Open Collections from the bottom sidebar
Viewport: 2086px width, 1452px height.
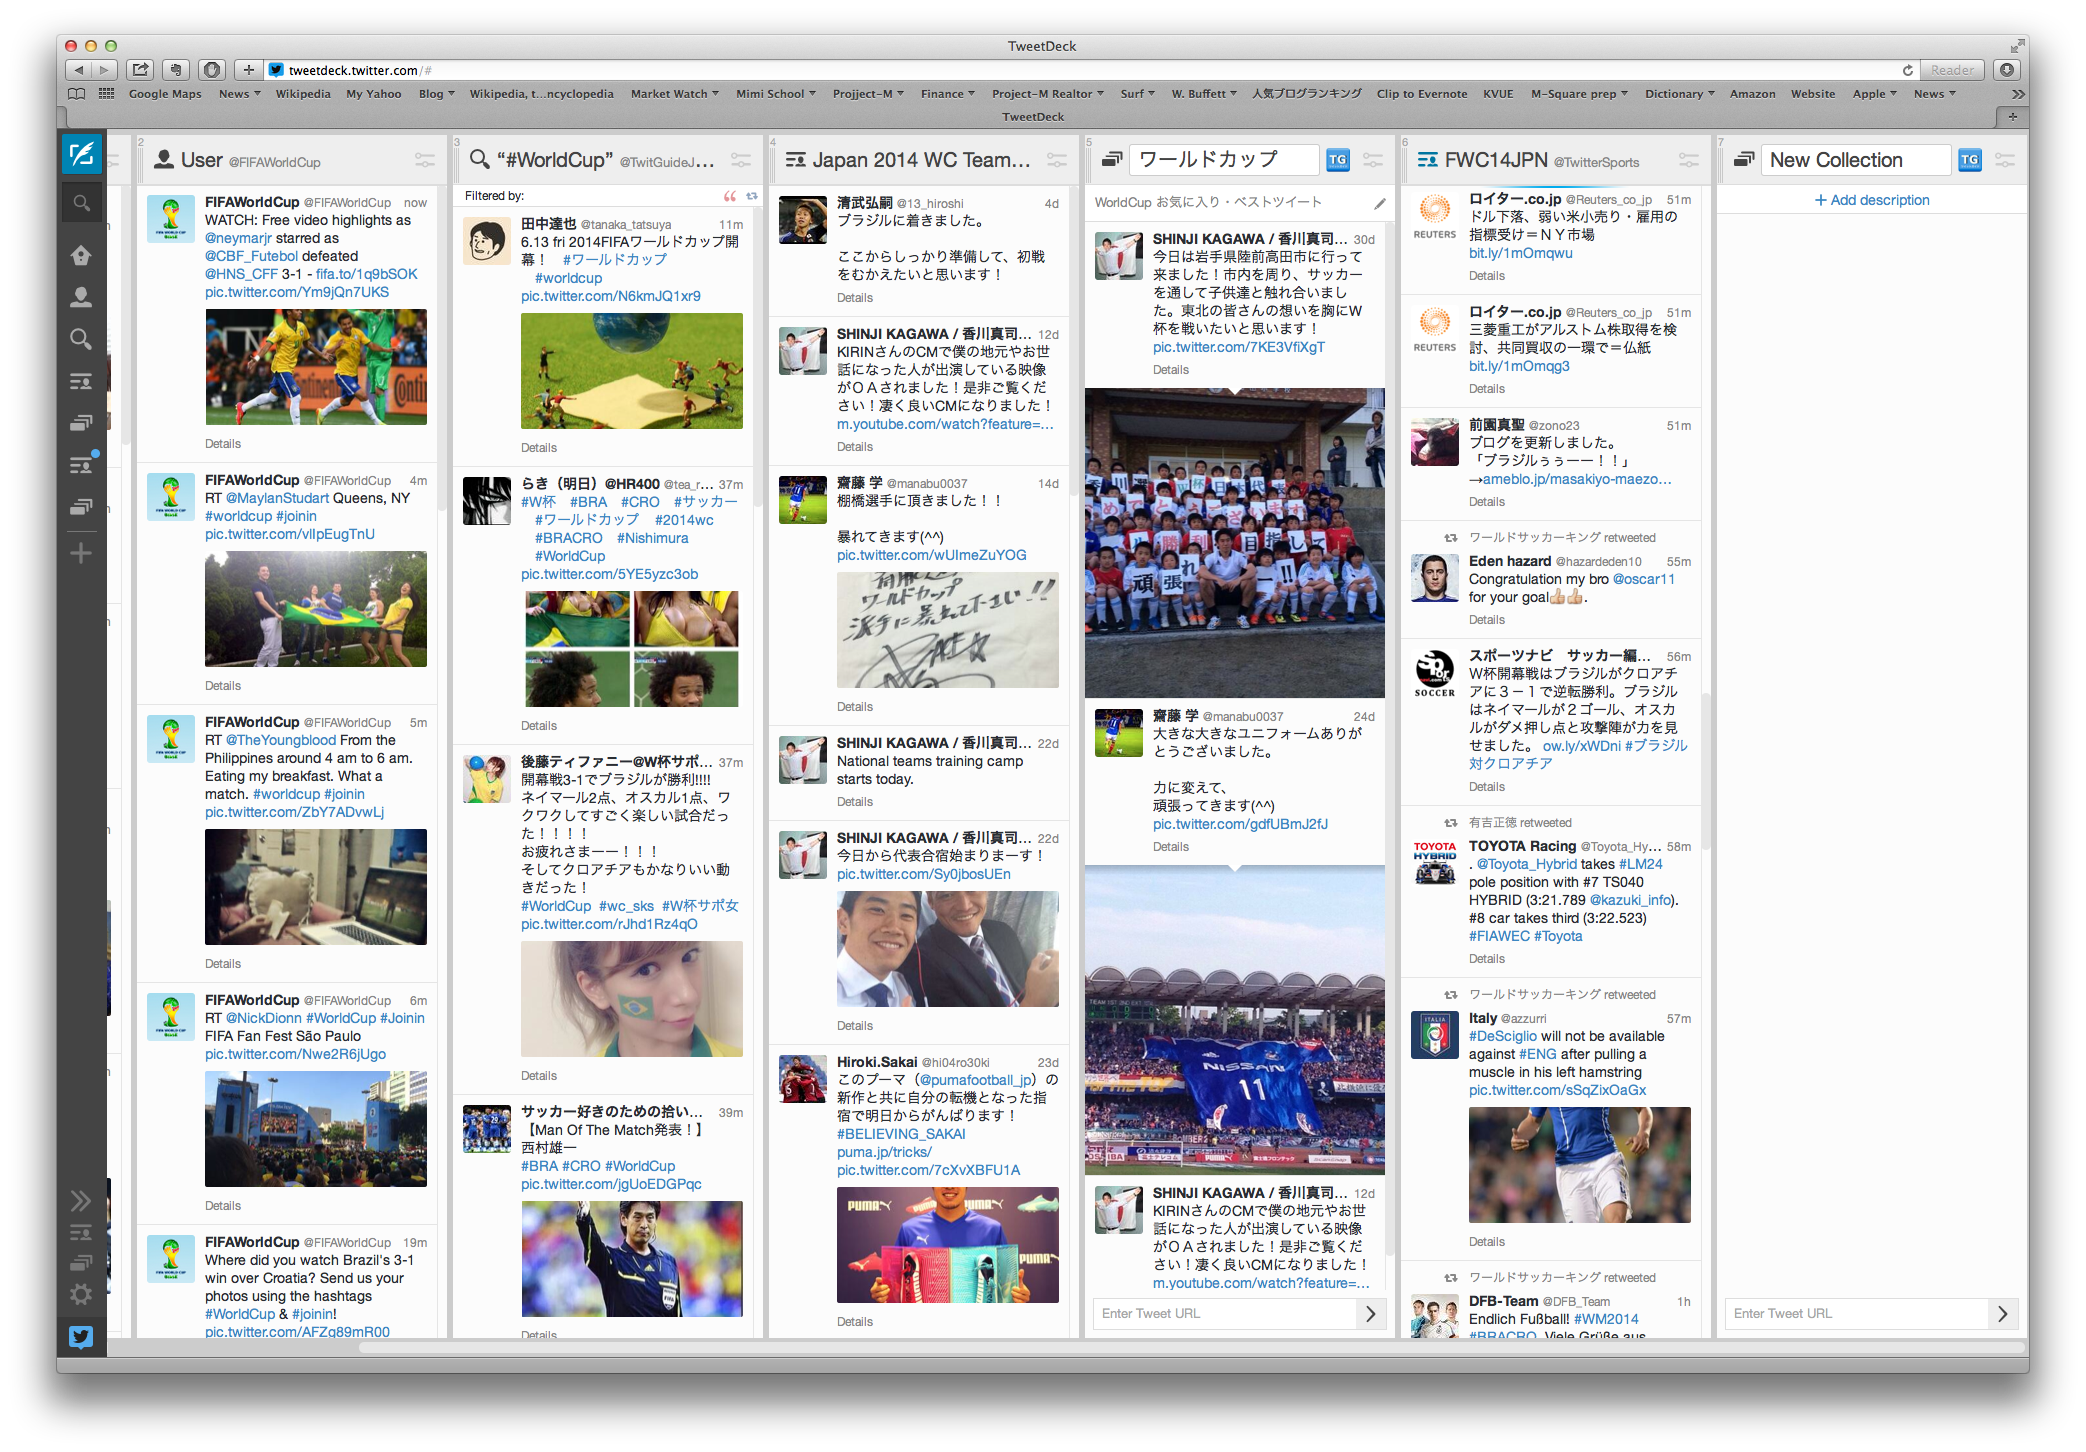tap(81, 1262)
